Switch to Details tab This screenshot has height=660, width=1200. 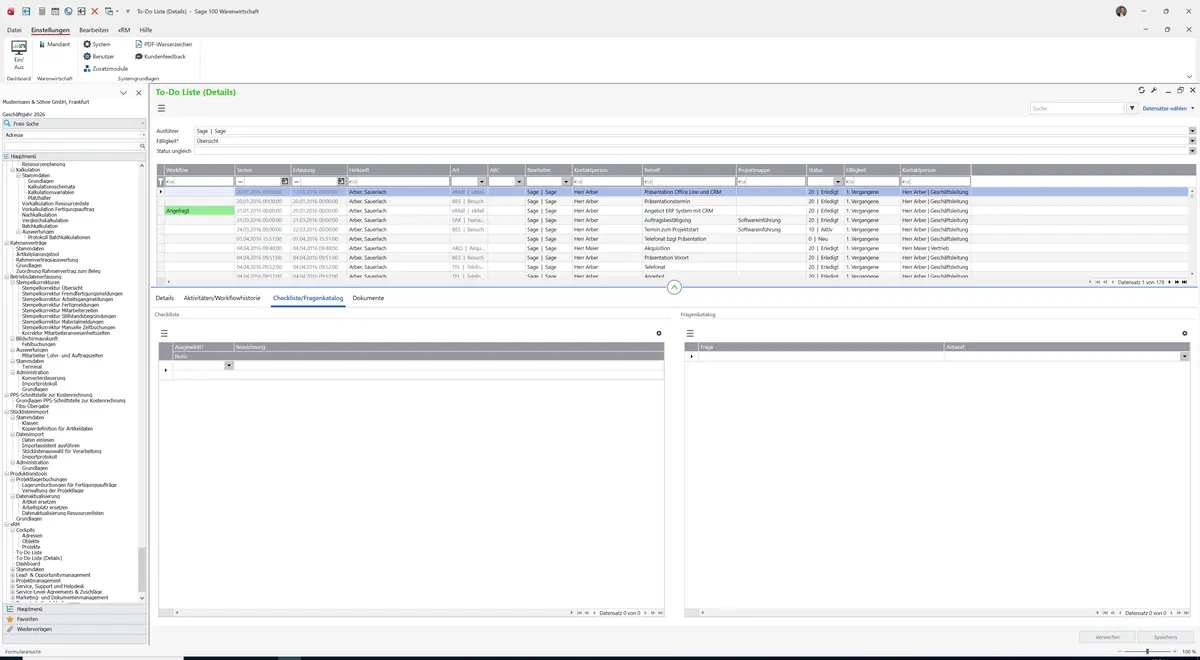point(165,298)
